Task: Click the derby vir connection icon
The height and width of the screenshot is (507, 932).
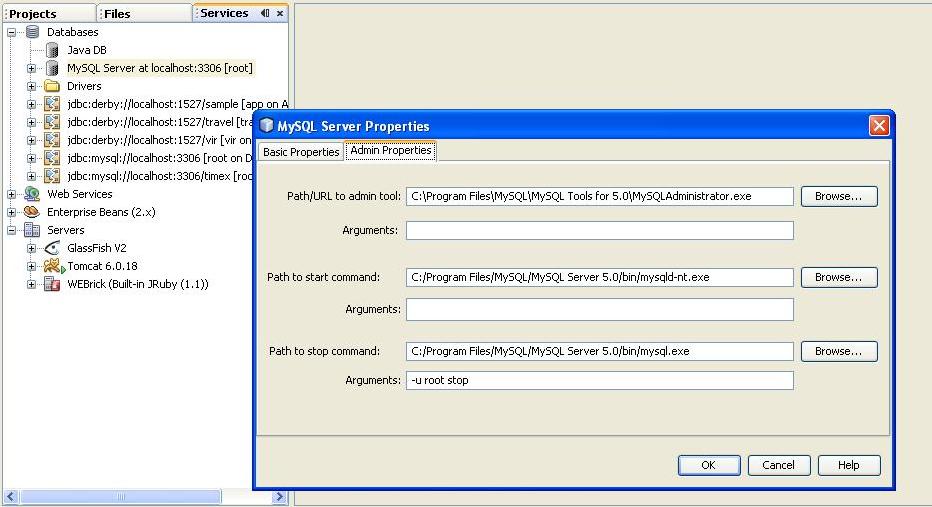Action: pos(52,140)
